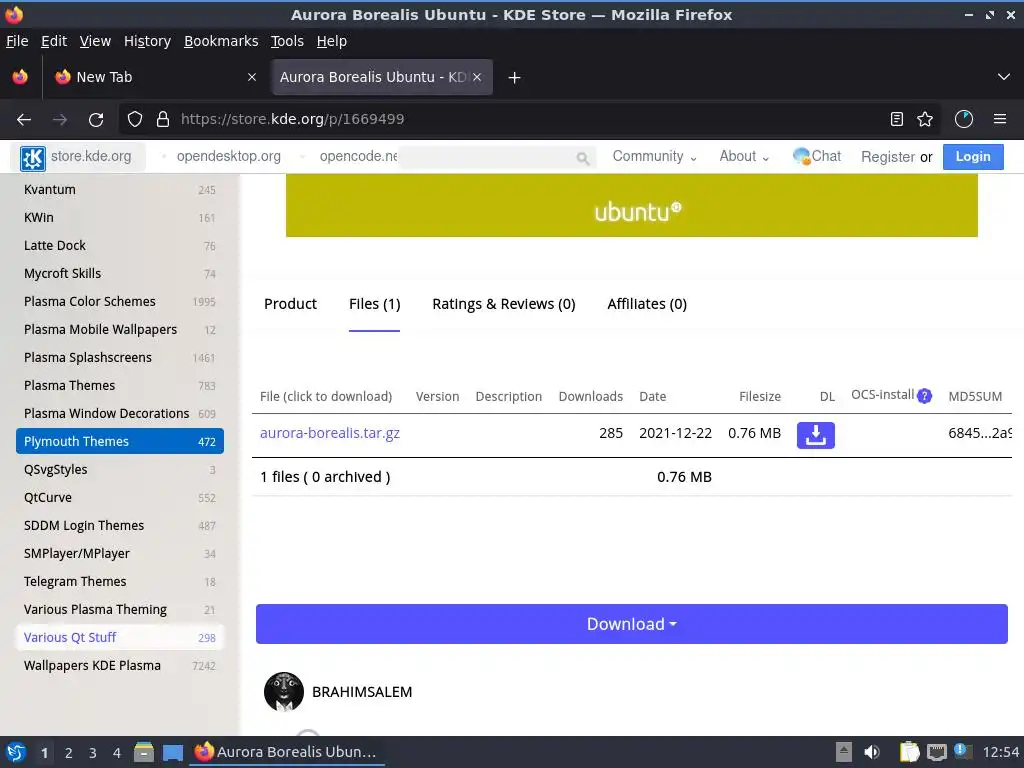Switch to the Affiliates (0) tab
Image resolution: width=1024 pixels, height=768 pixels.
click(647, 304)
